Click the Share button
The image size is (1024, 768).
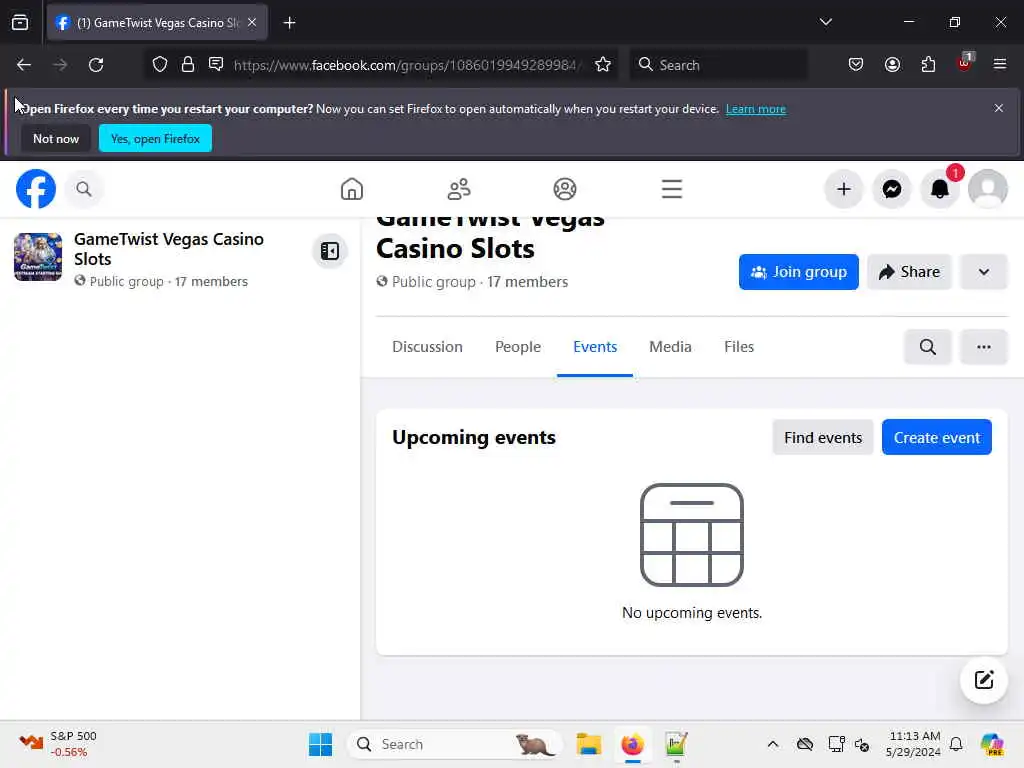point(908,272)
